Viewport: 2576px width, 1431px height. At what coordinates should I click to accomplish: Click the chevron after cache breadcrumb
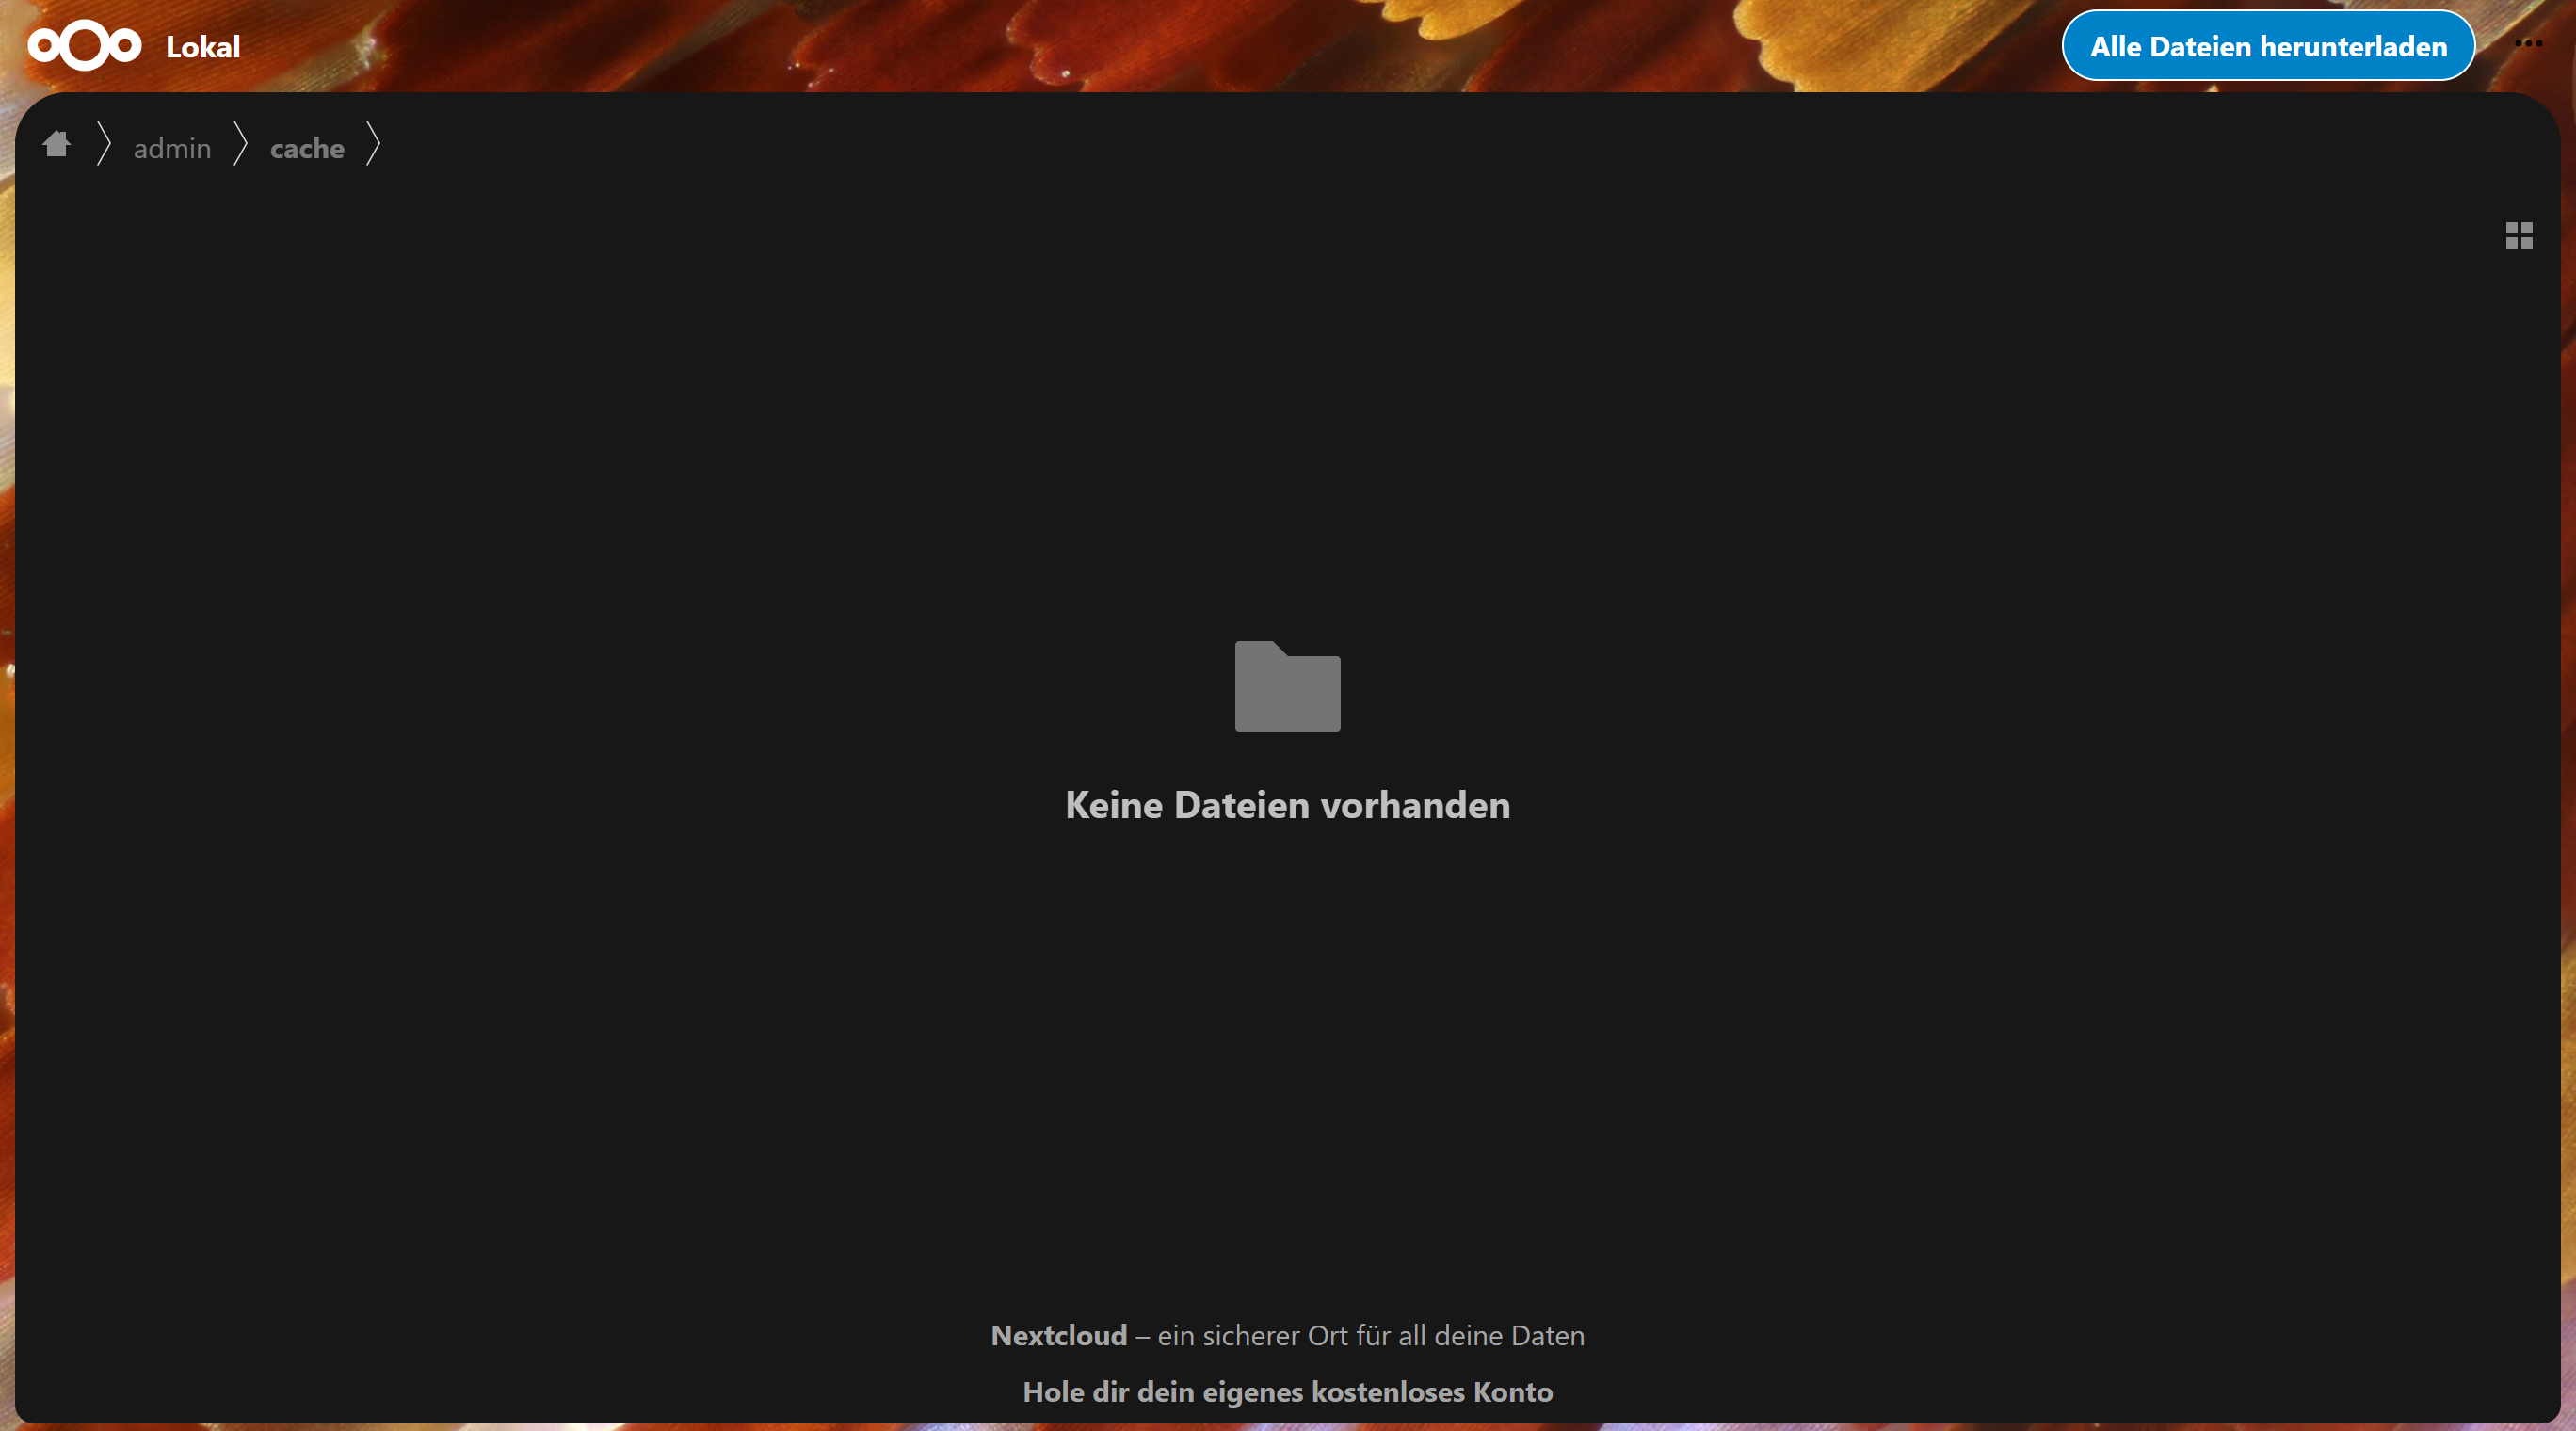tap(373, 144)
